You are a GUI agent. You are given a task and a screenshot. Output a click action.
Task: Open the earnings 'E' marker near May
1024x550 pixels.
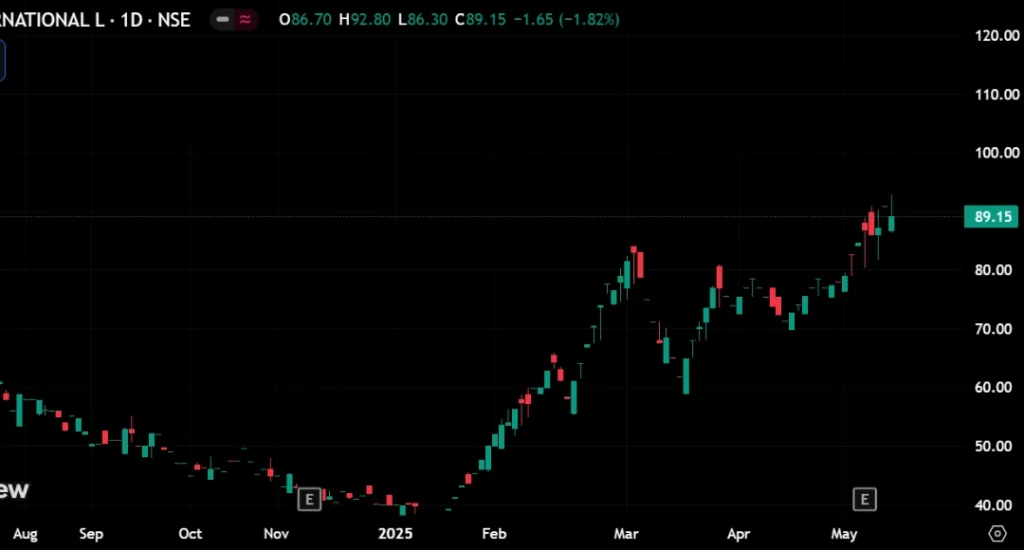865,500
